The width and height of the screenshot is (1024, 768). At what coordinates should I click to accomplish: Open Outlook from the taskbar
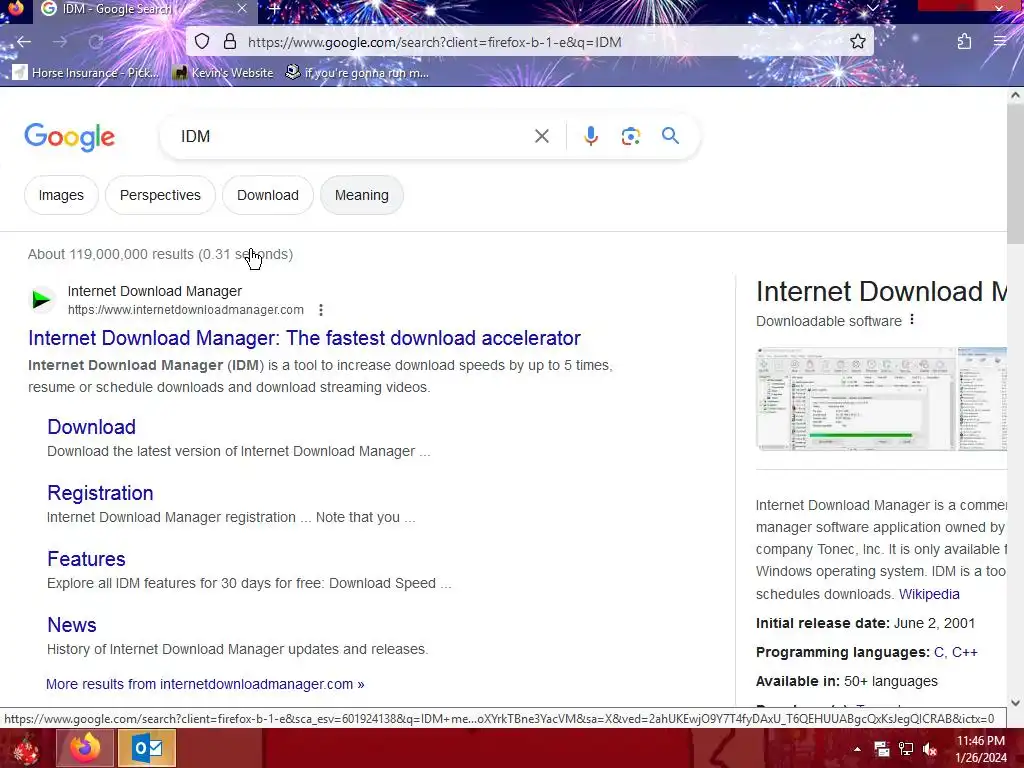(148, 748)
